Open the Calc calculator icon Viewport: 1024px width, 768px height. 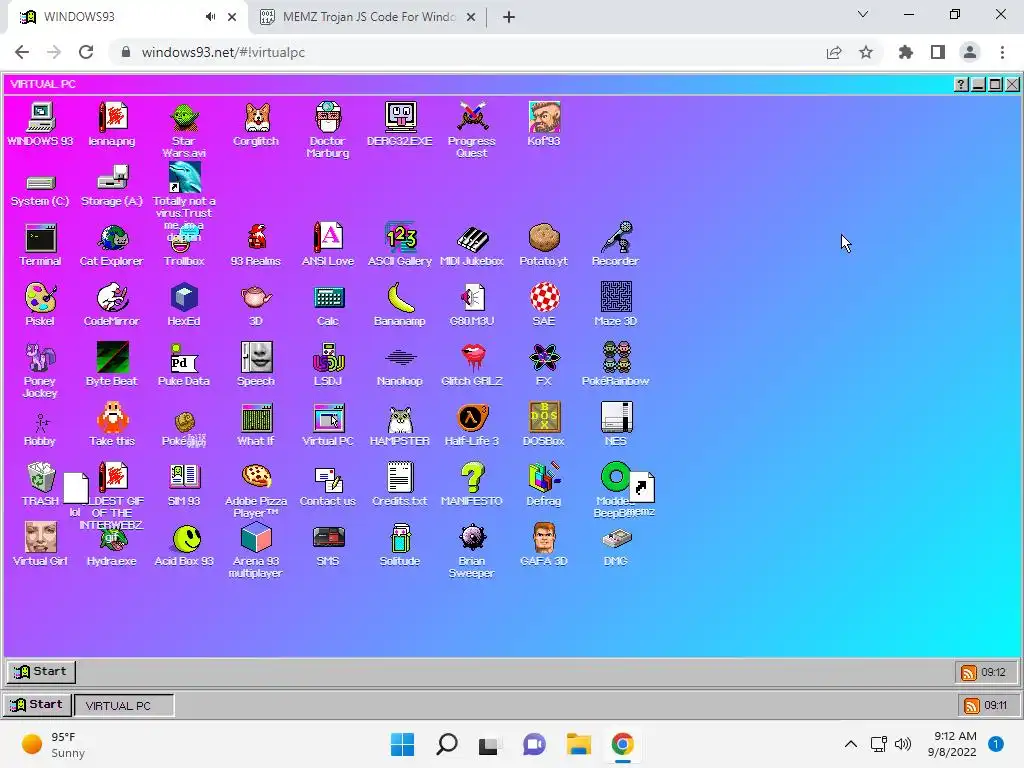pos(328,298)
